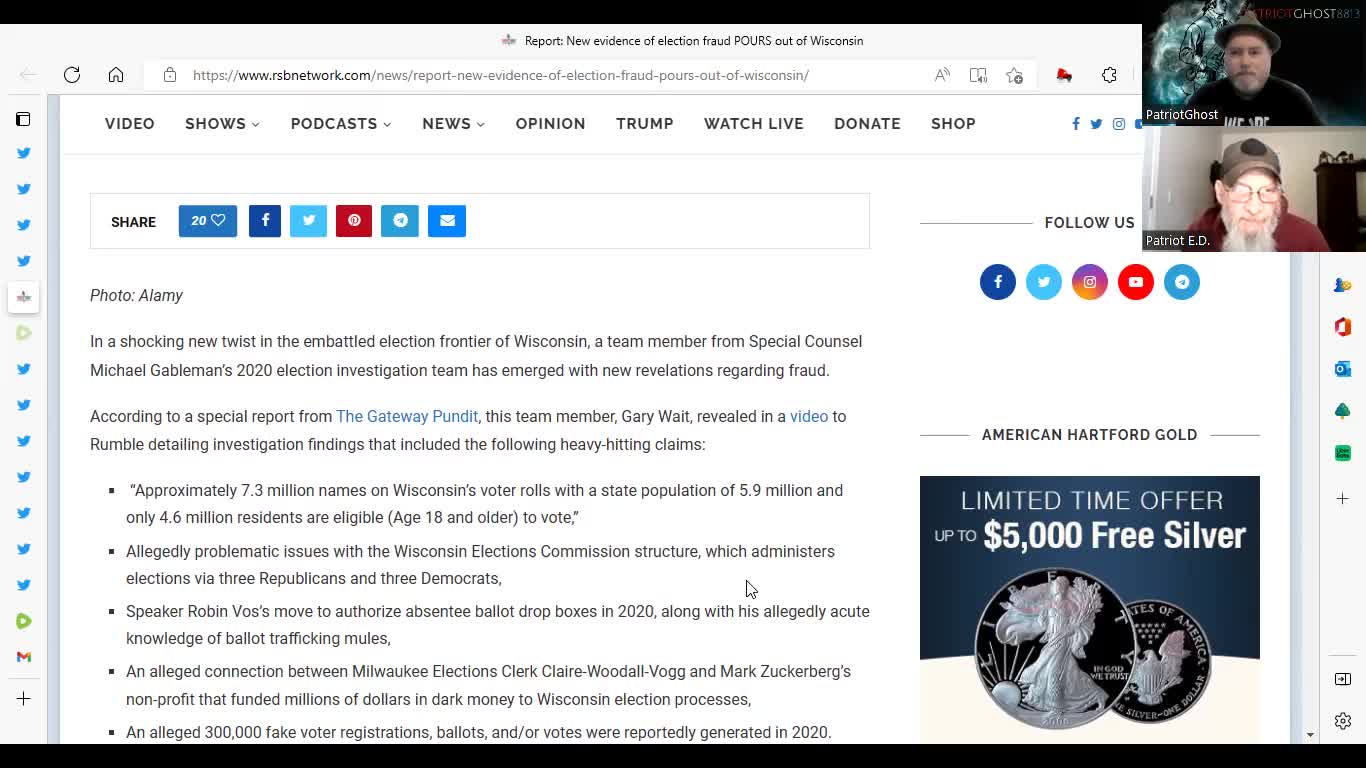
Task: Select the PatriotGhost webcam feed
Action: click(1254, 63)
